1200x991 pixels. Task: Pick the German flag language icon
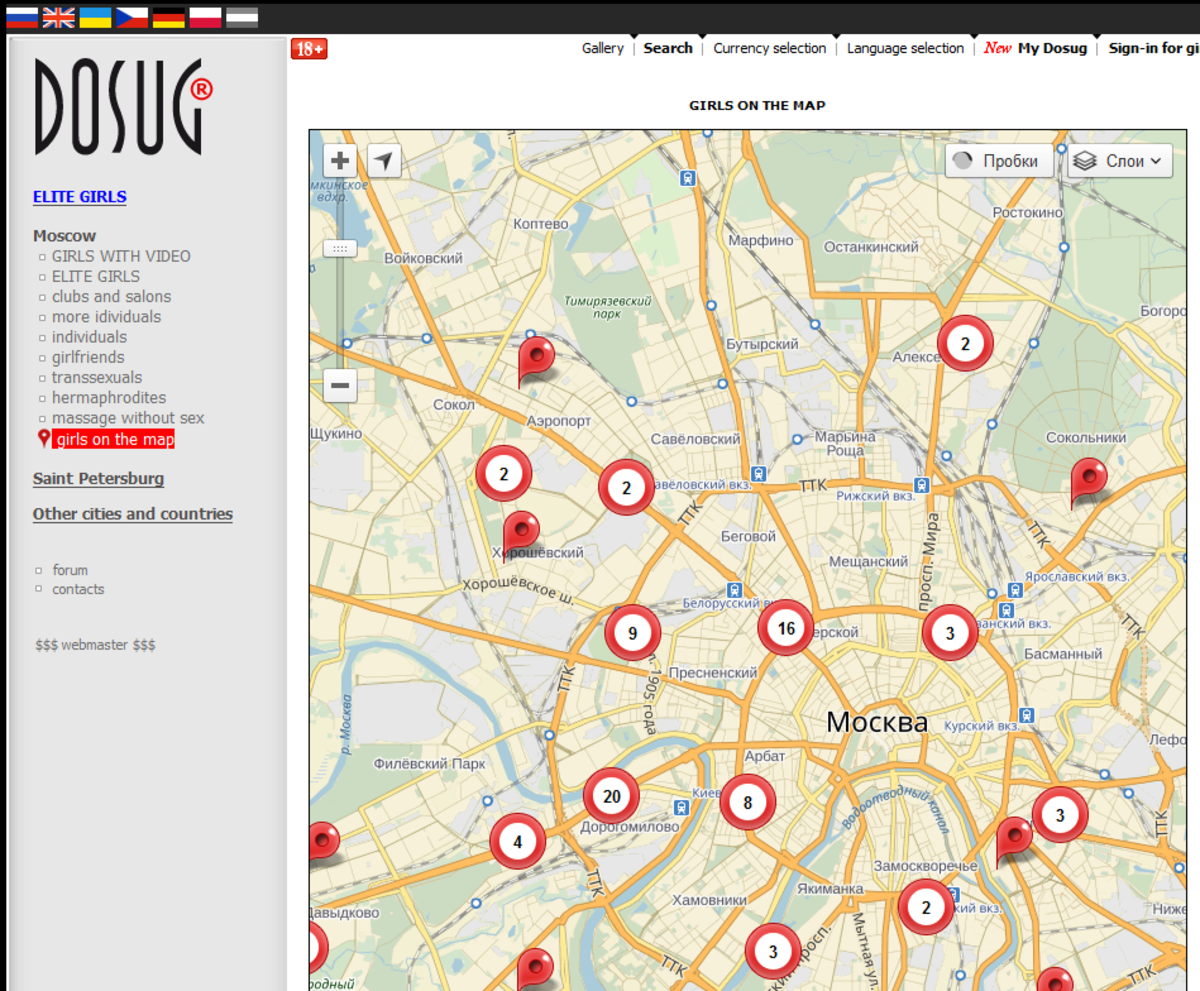click(x=169, y=17)
